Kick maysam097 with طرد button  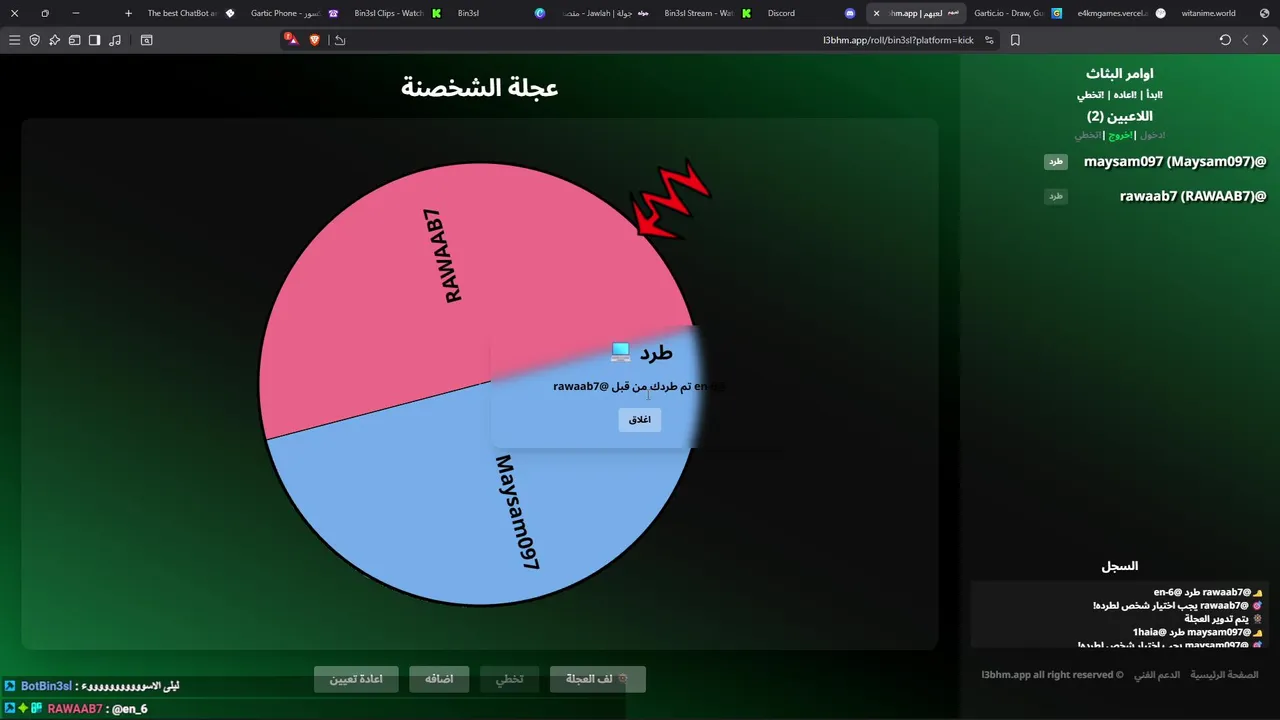tap(1056, 162)
